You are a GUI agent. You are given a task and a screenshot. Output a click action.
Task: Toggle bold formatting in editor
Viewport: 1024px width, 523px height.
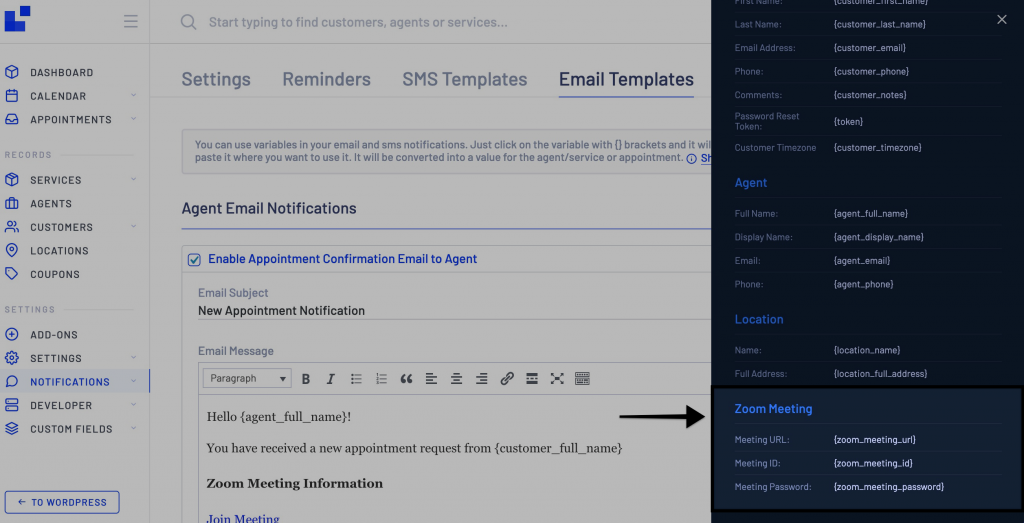click(x=305, y=379)
